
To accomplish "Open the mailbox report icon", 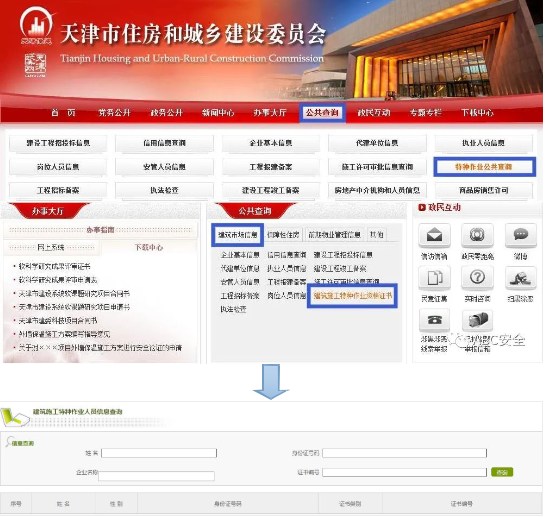I will (477, 320).
